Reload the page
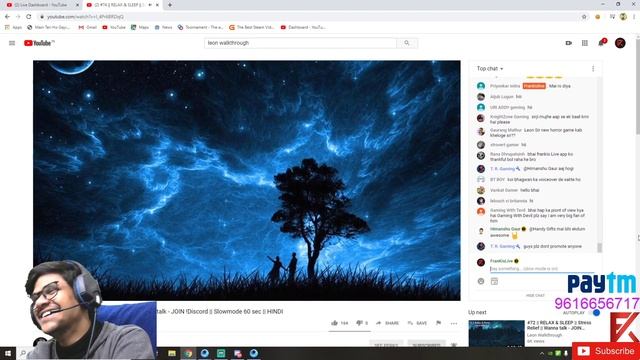 29,17
